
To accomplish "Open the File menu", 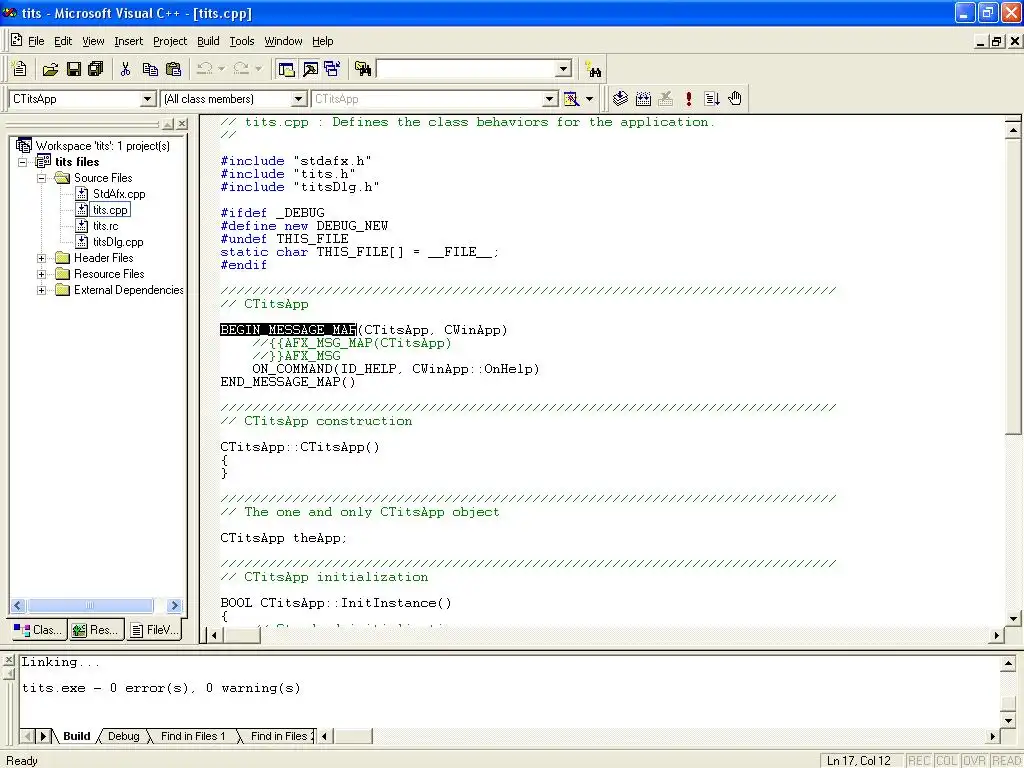I will pyautogui.click(x=36, y=41).
